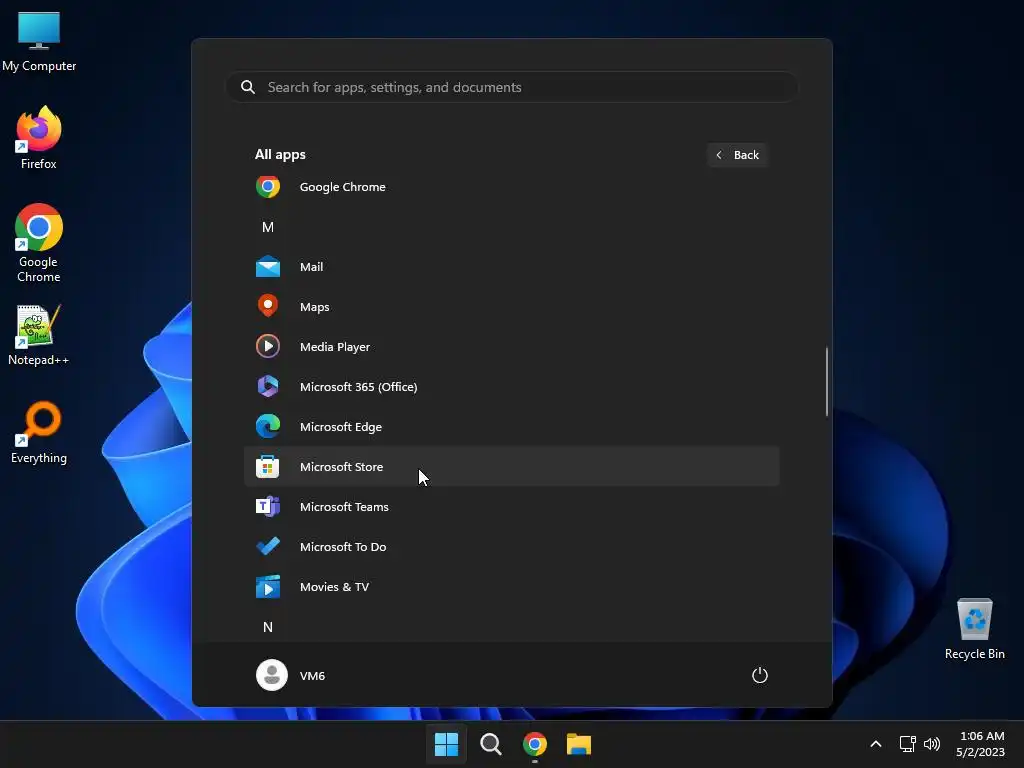1024x768 pixels.
Task: Open File Explorer from the taskbar
Action: tap(579, 744)
